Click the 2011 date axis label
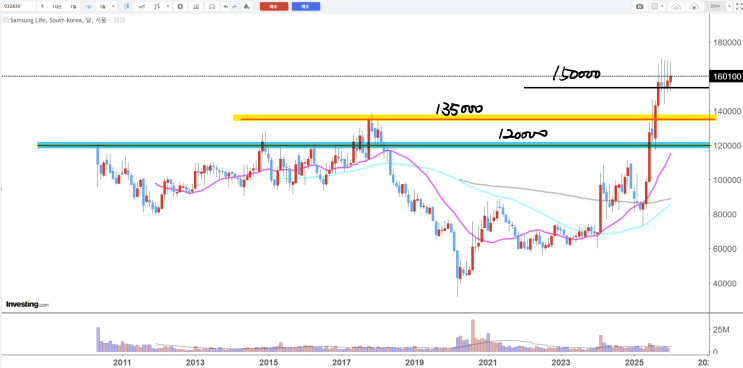 pyautogui.click(x=122, y=362)
